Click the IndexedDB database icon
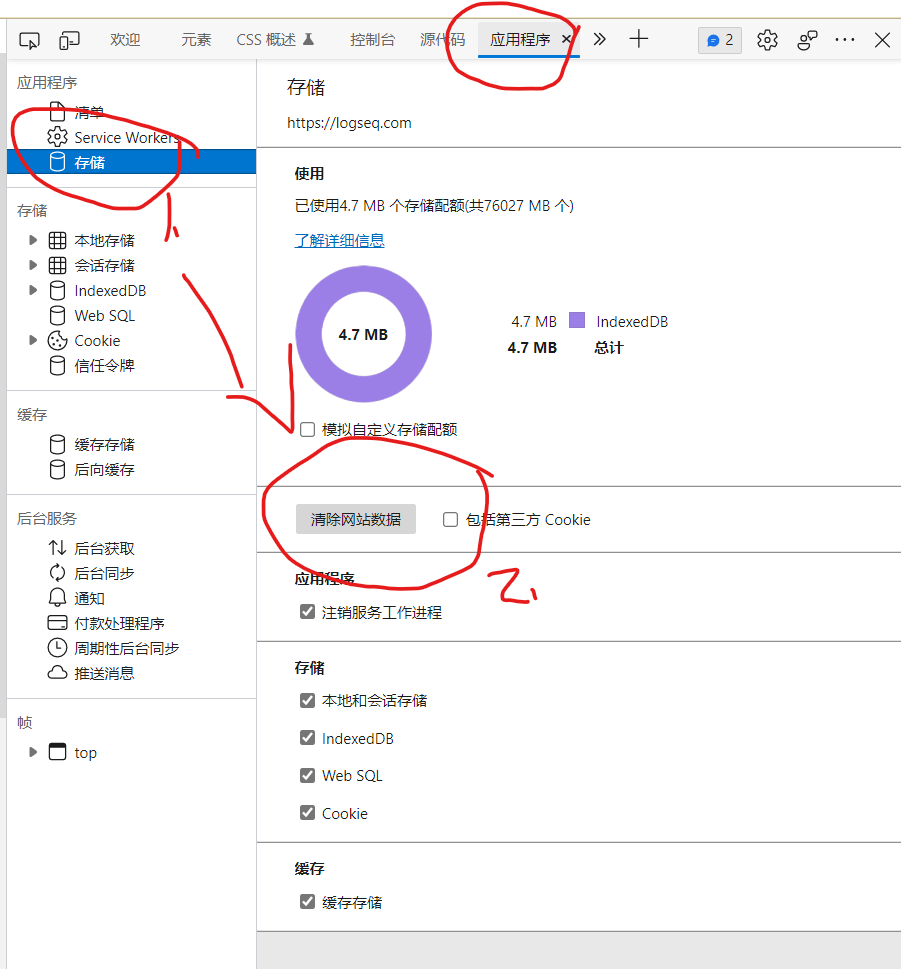Viewport: 901px width, 969px height. coord(57,290)
